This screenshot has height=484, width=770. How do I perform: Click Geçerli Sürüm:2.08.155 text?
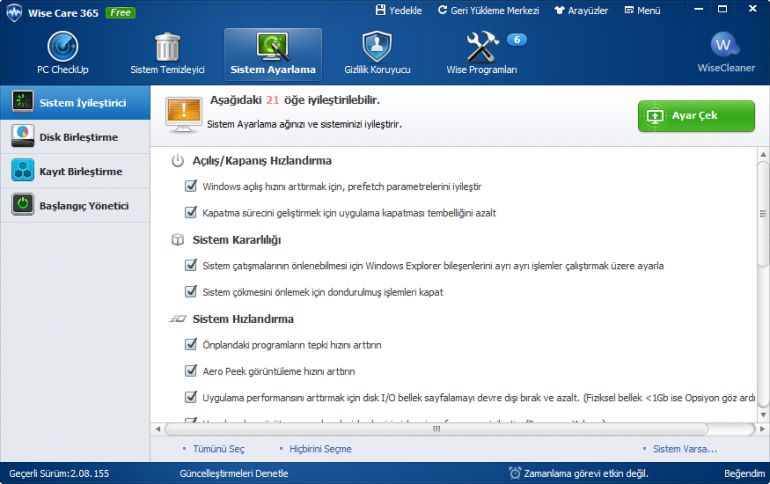click(59, 473)
